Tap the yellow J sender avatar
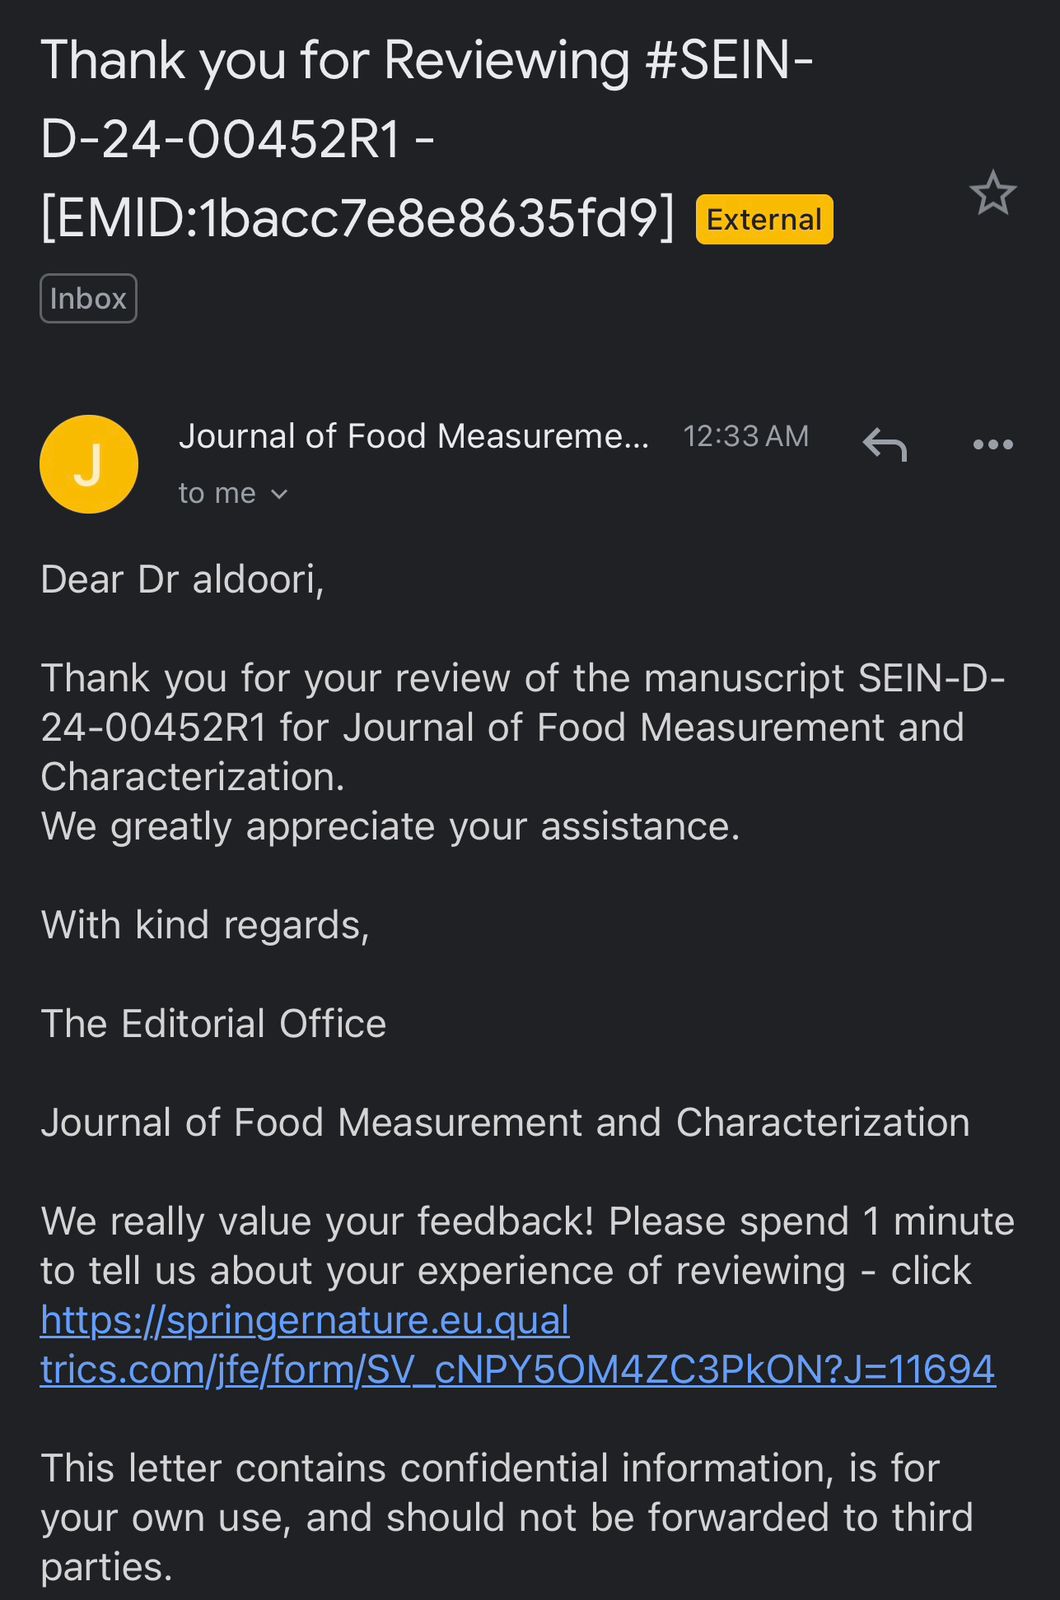Screen dimensions: 1060x1600 [x=89, y=464]
